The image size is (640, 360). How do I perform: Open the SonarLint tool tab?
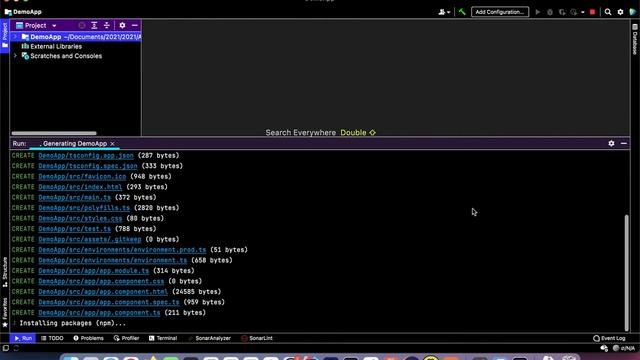point(257,338)
